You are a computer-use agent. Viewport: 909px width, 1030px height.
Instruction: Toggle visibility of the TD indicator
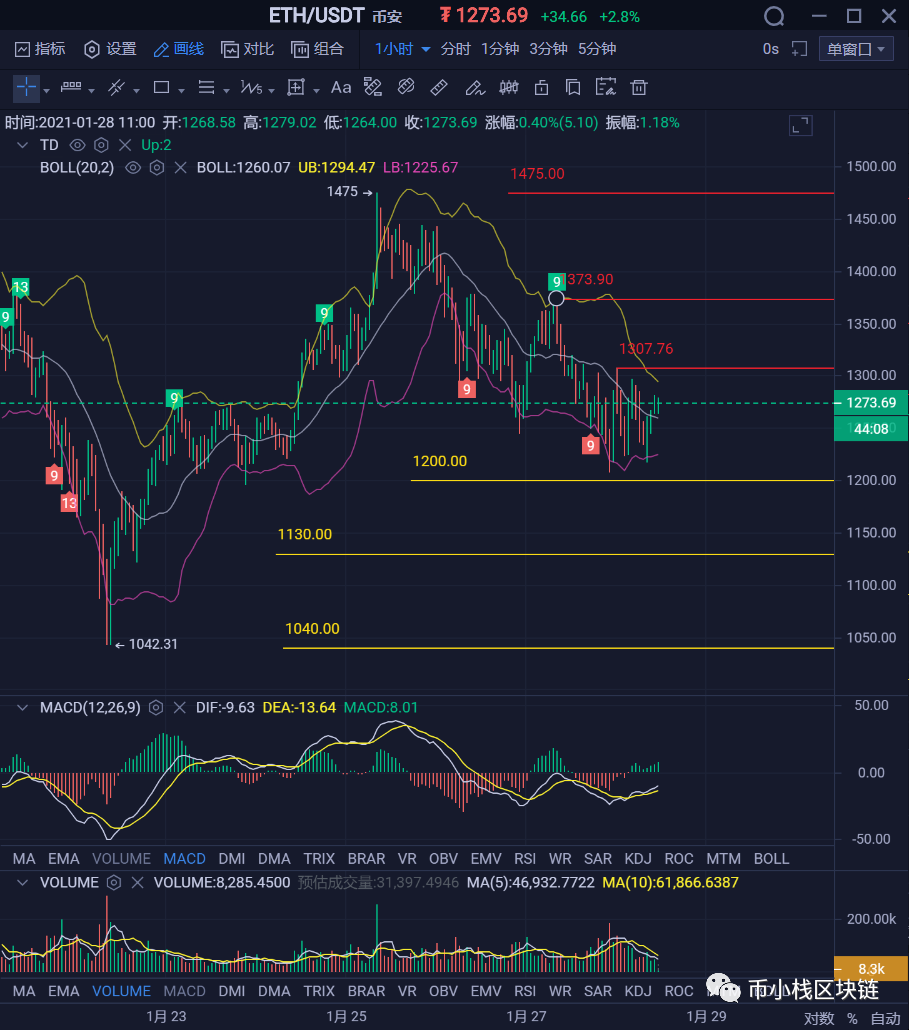77,145
